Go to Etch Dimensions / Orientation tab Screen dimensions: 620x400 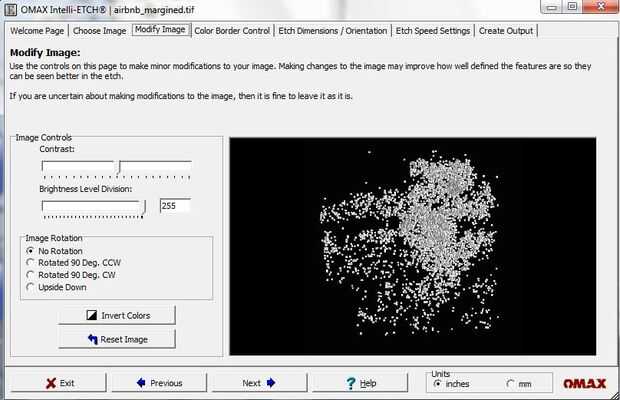coord(333,31)
